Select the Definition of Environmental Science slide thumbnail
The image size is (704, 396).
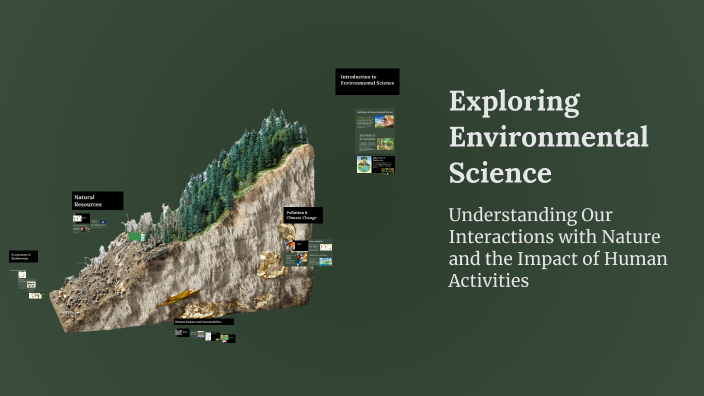[375, 119]
